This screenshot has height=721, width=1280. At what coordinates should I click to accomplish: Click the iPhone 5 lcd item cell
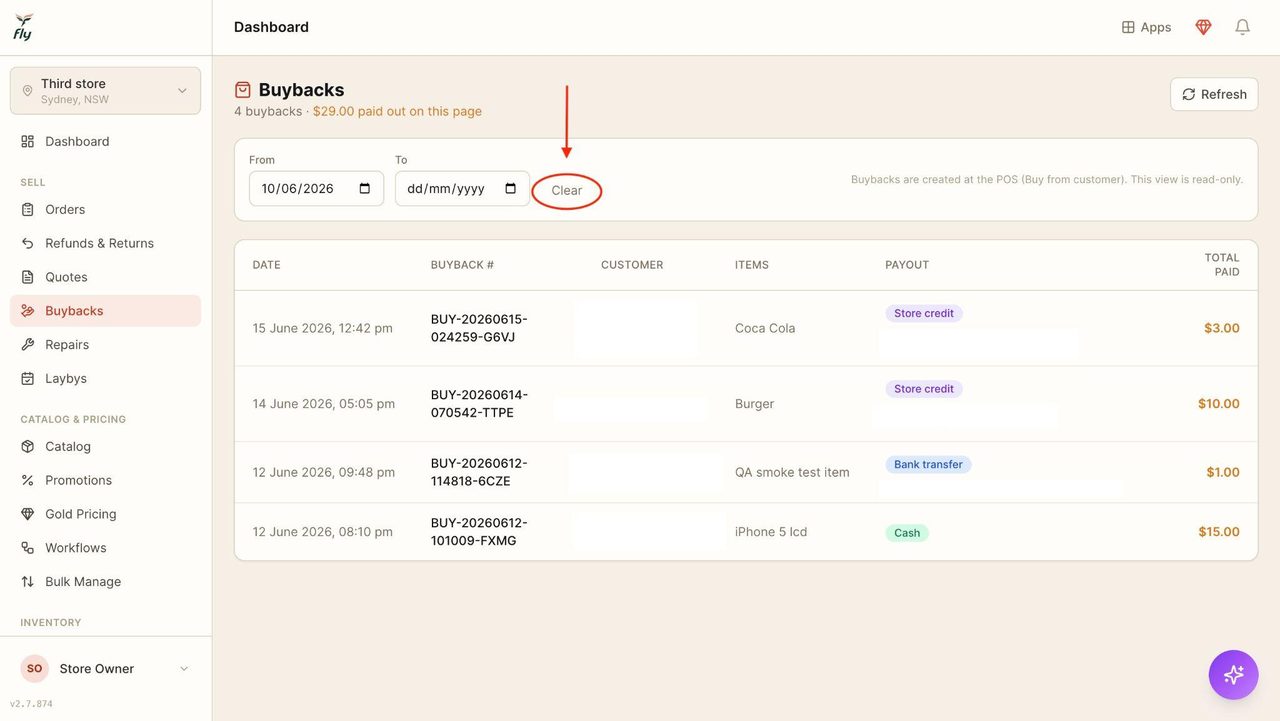coord(771,532)
